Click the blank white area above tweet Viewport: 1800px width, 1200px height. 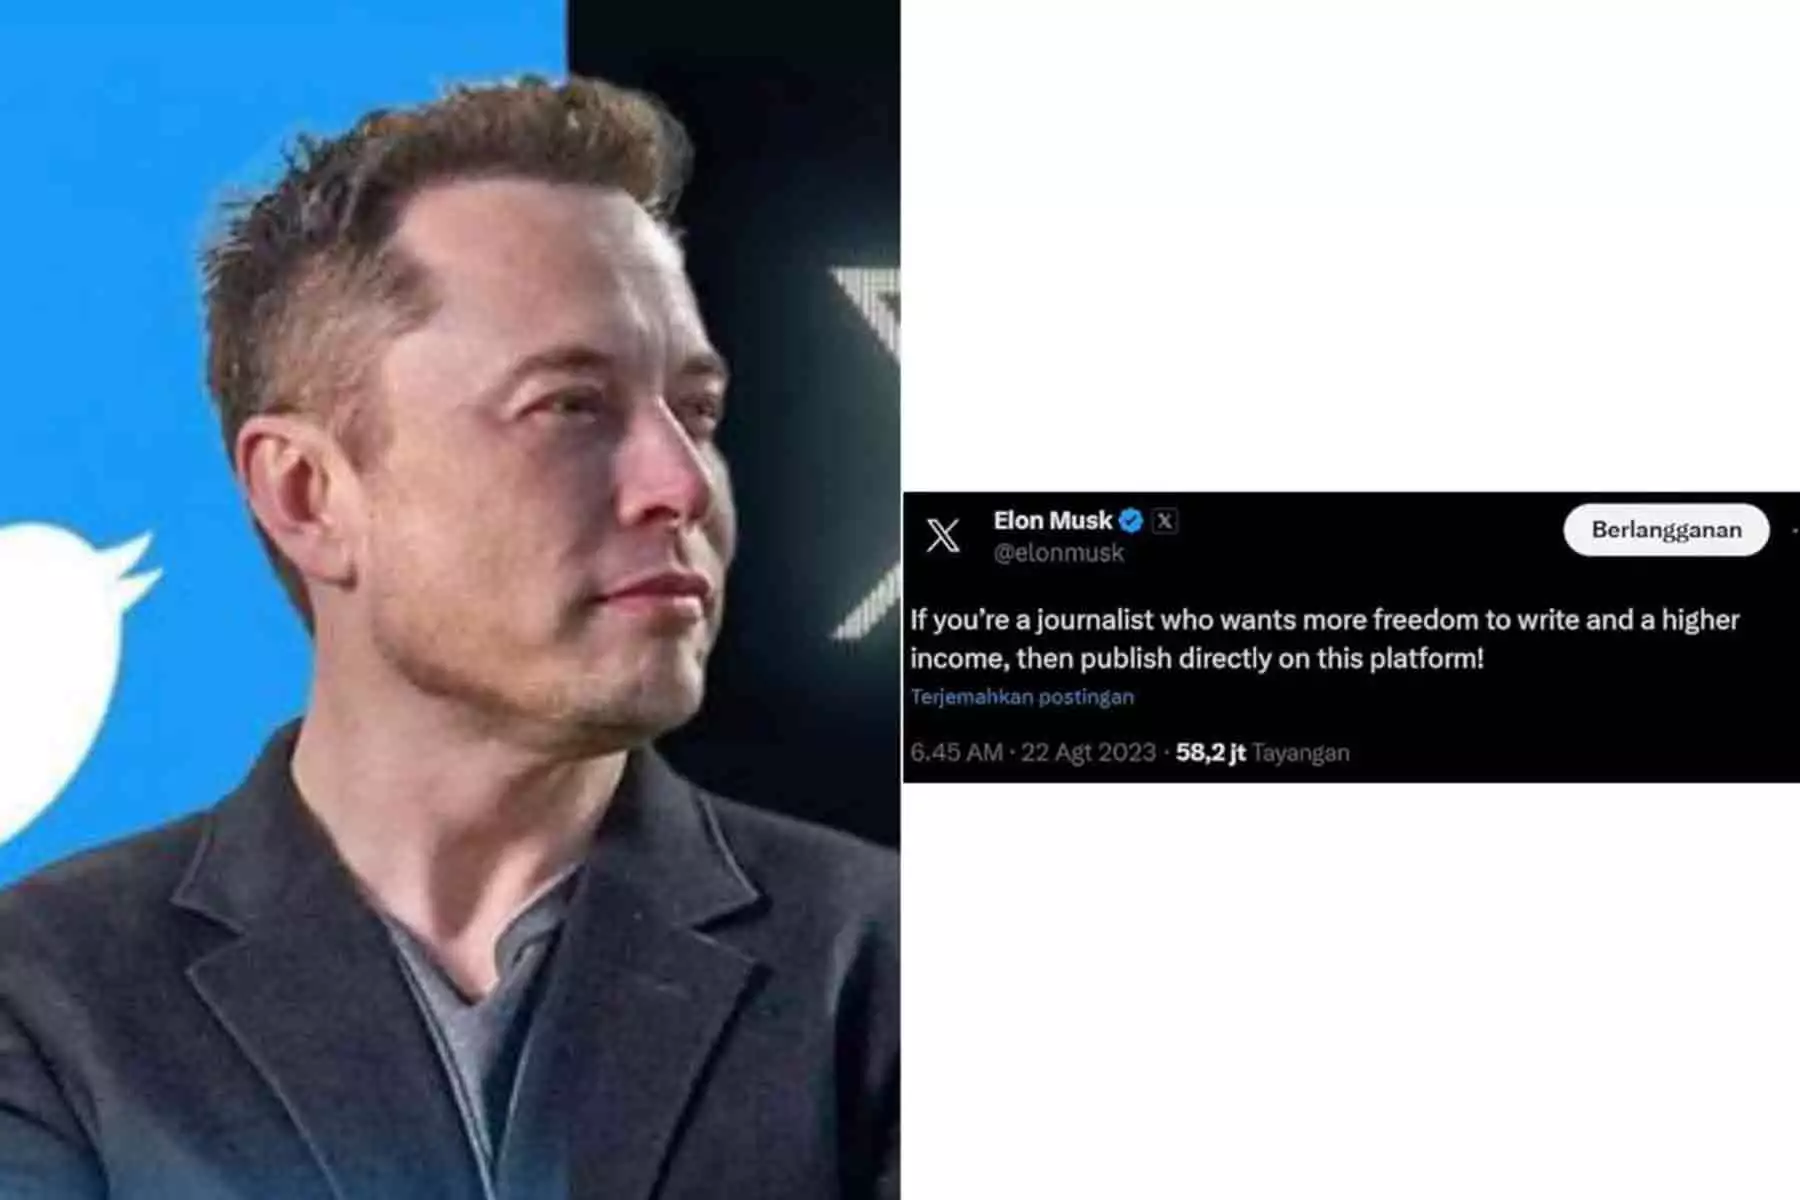click(x=1350, y=245)
